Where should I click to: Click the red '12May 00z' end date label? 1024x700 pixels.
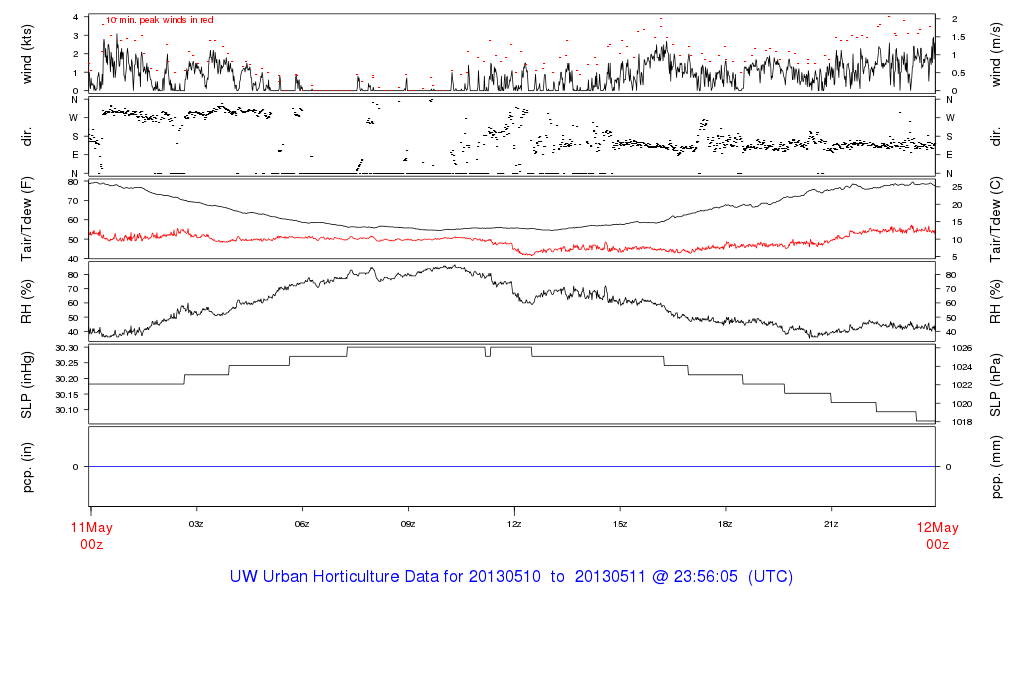937,535
